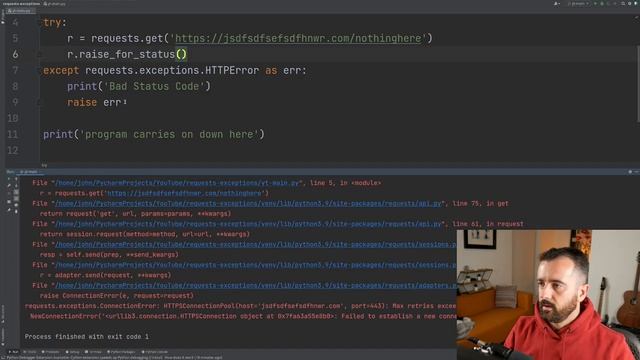640x360 pixels.
Task: Click the Debug bug icon in top toolbar
Action: (x=602, y=4)
